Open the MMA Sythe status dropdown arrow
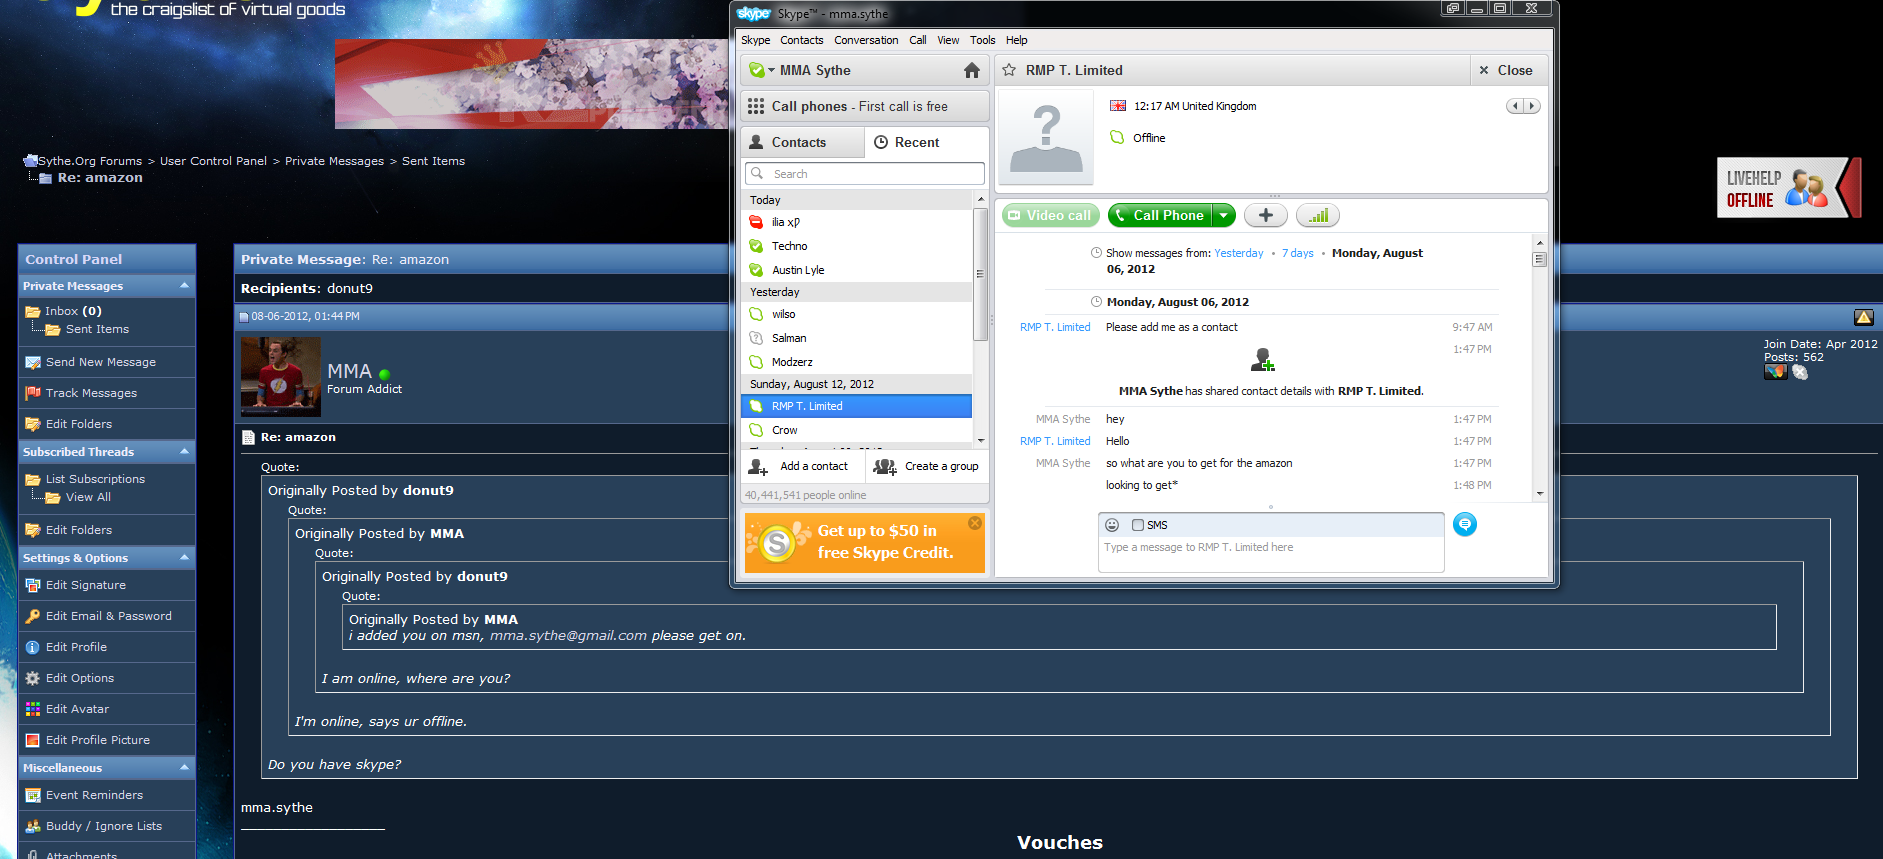Image resolution: width=1883 pixels, height=859 pixels. coord(772,70)
